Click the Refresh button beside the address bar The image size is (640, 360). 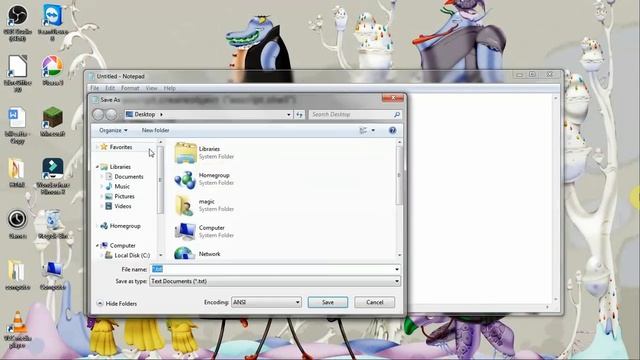300,115
